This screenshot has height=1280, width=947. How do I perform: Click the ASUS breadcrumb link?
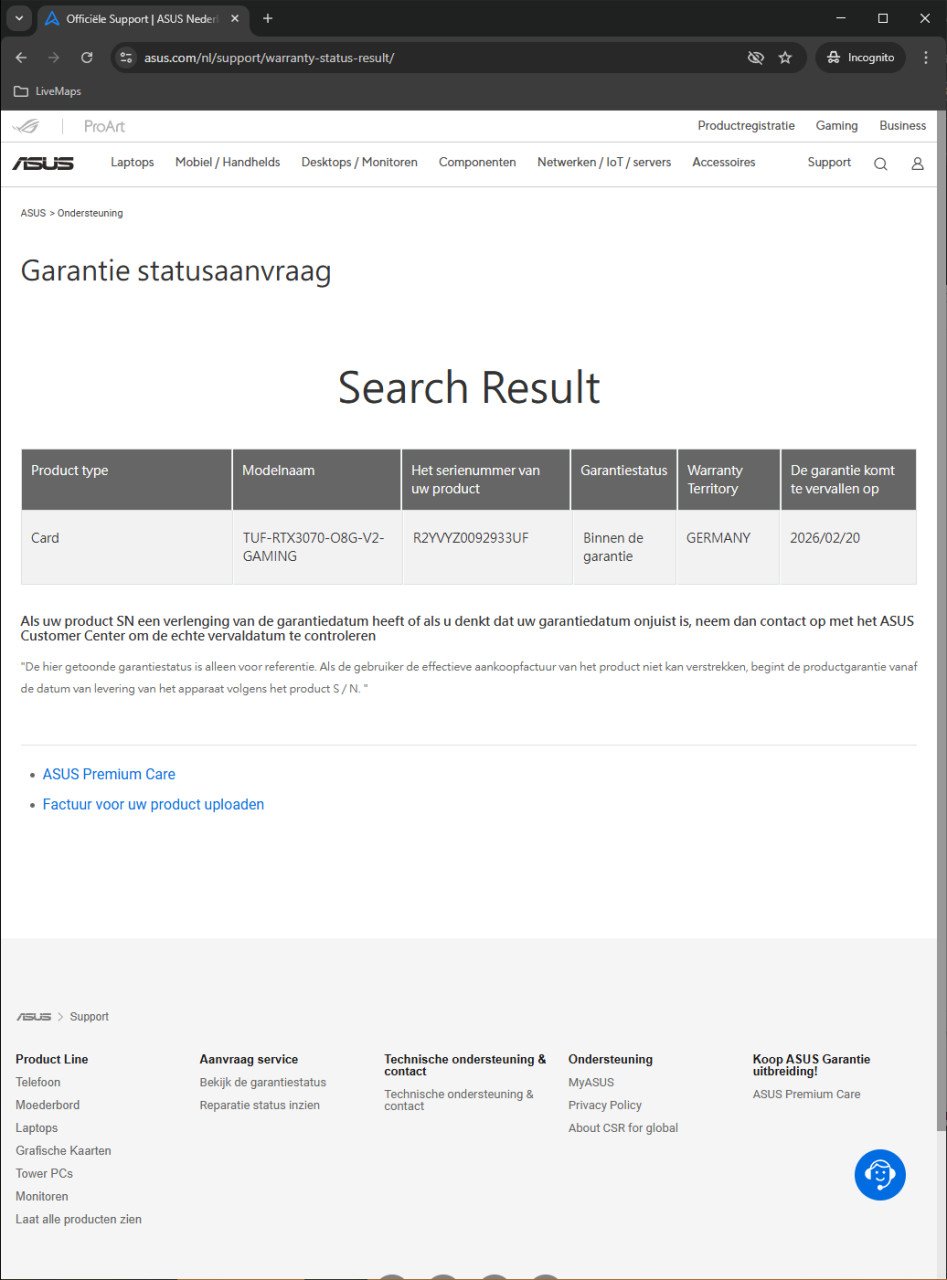pos(33,213)
